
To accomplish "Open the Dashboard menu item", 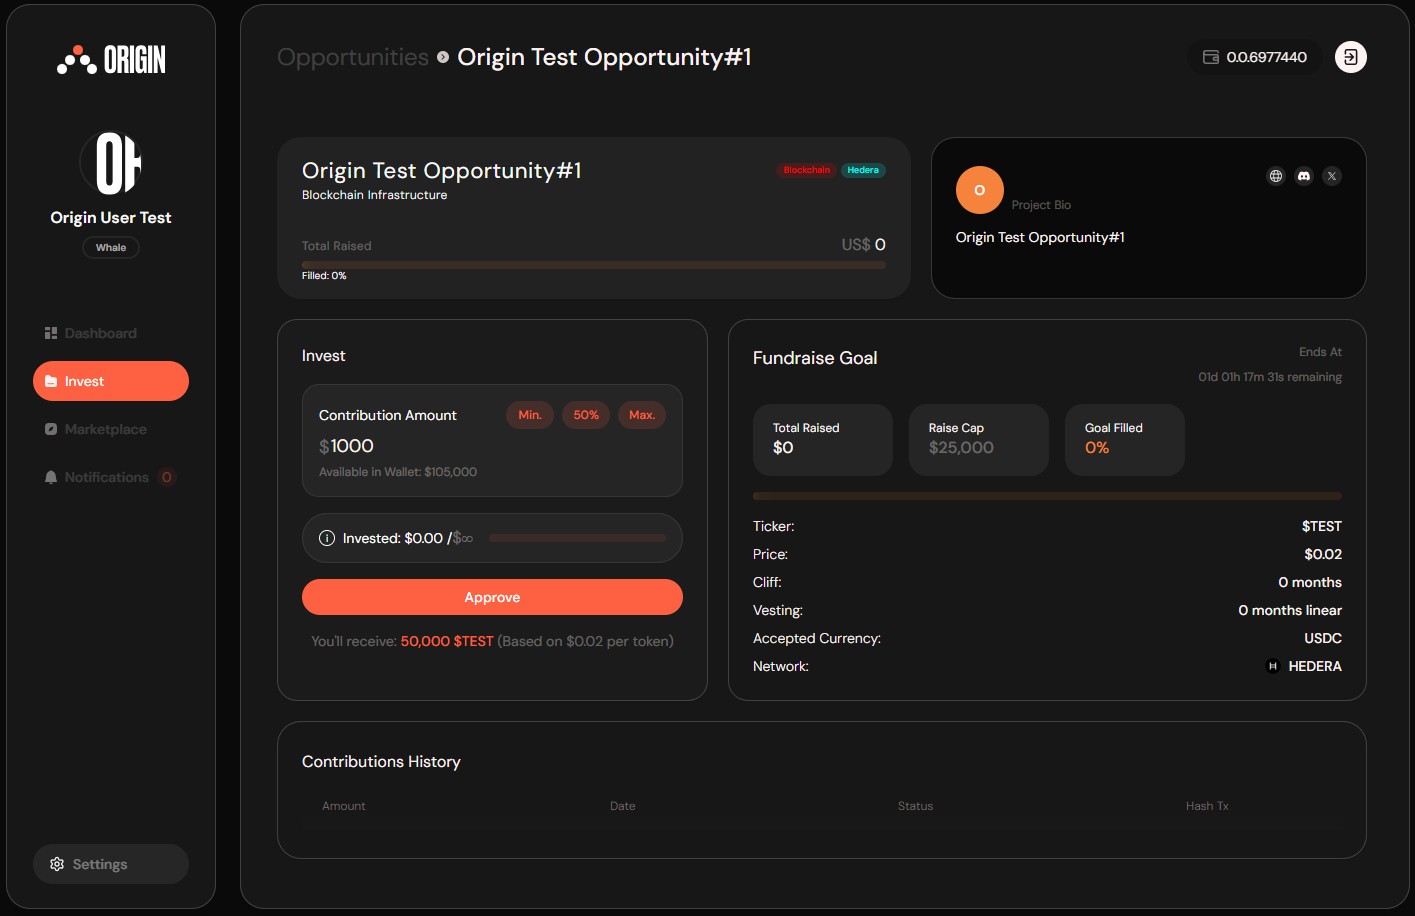I will pyautogui.click(x=100, y=333).
